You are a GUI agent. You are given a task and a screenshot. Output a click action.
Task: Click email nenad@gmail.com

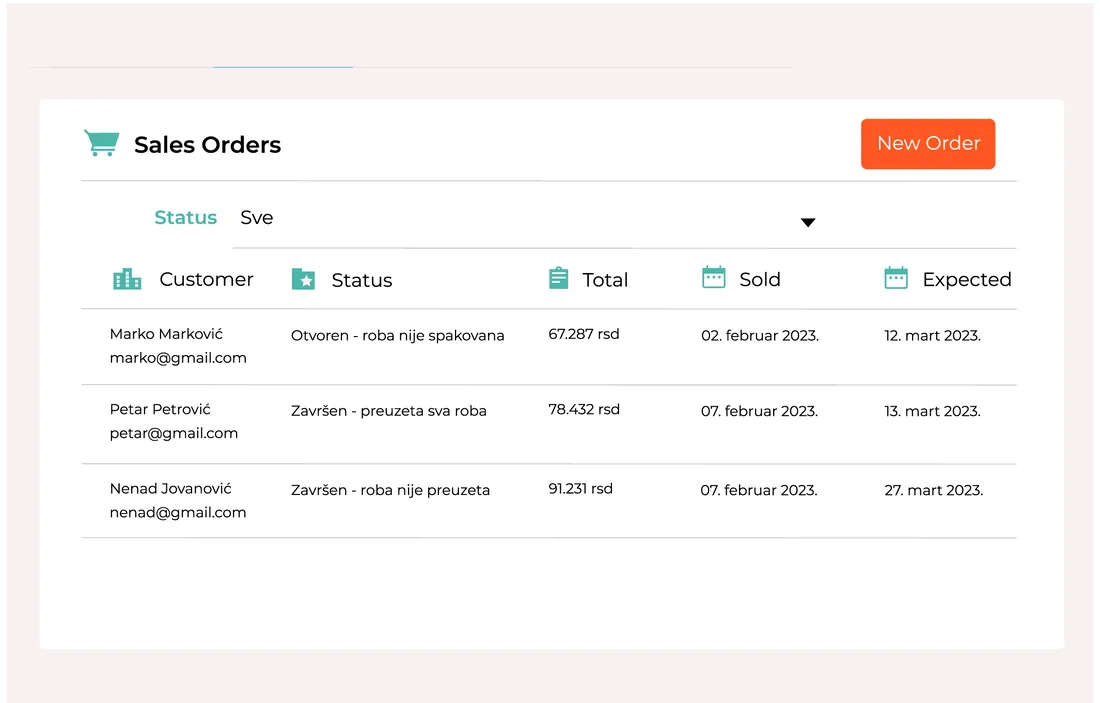(178, 512)
